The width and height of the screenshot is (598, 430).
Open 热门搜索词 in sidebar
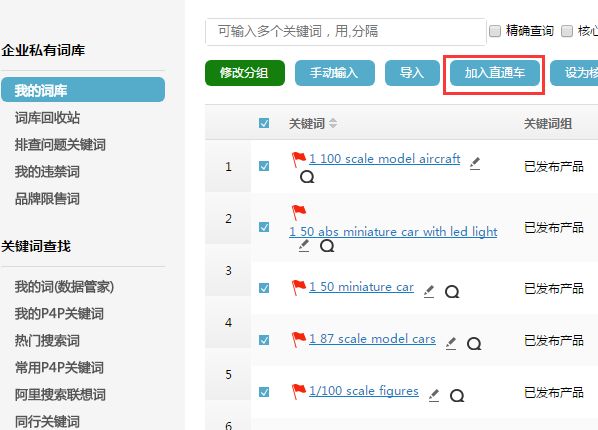(x=47, y=341)
